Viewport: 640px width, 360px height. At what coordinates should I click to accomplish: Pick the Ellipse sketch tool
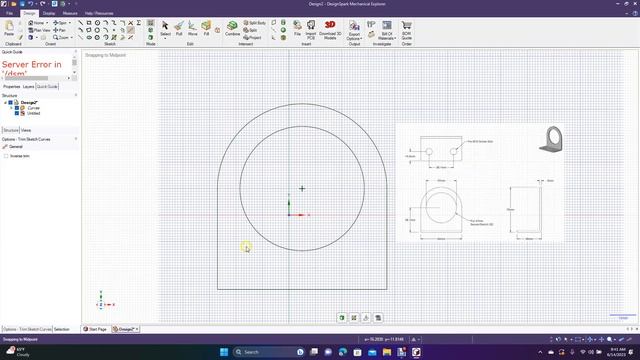tap(89, 37)
